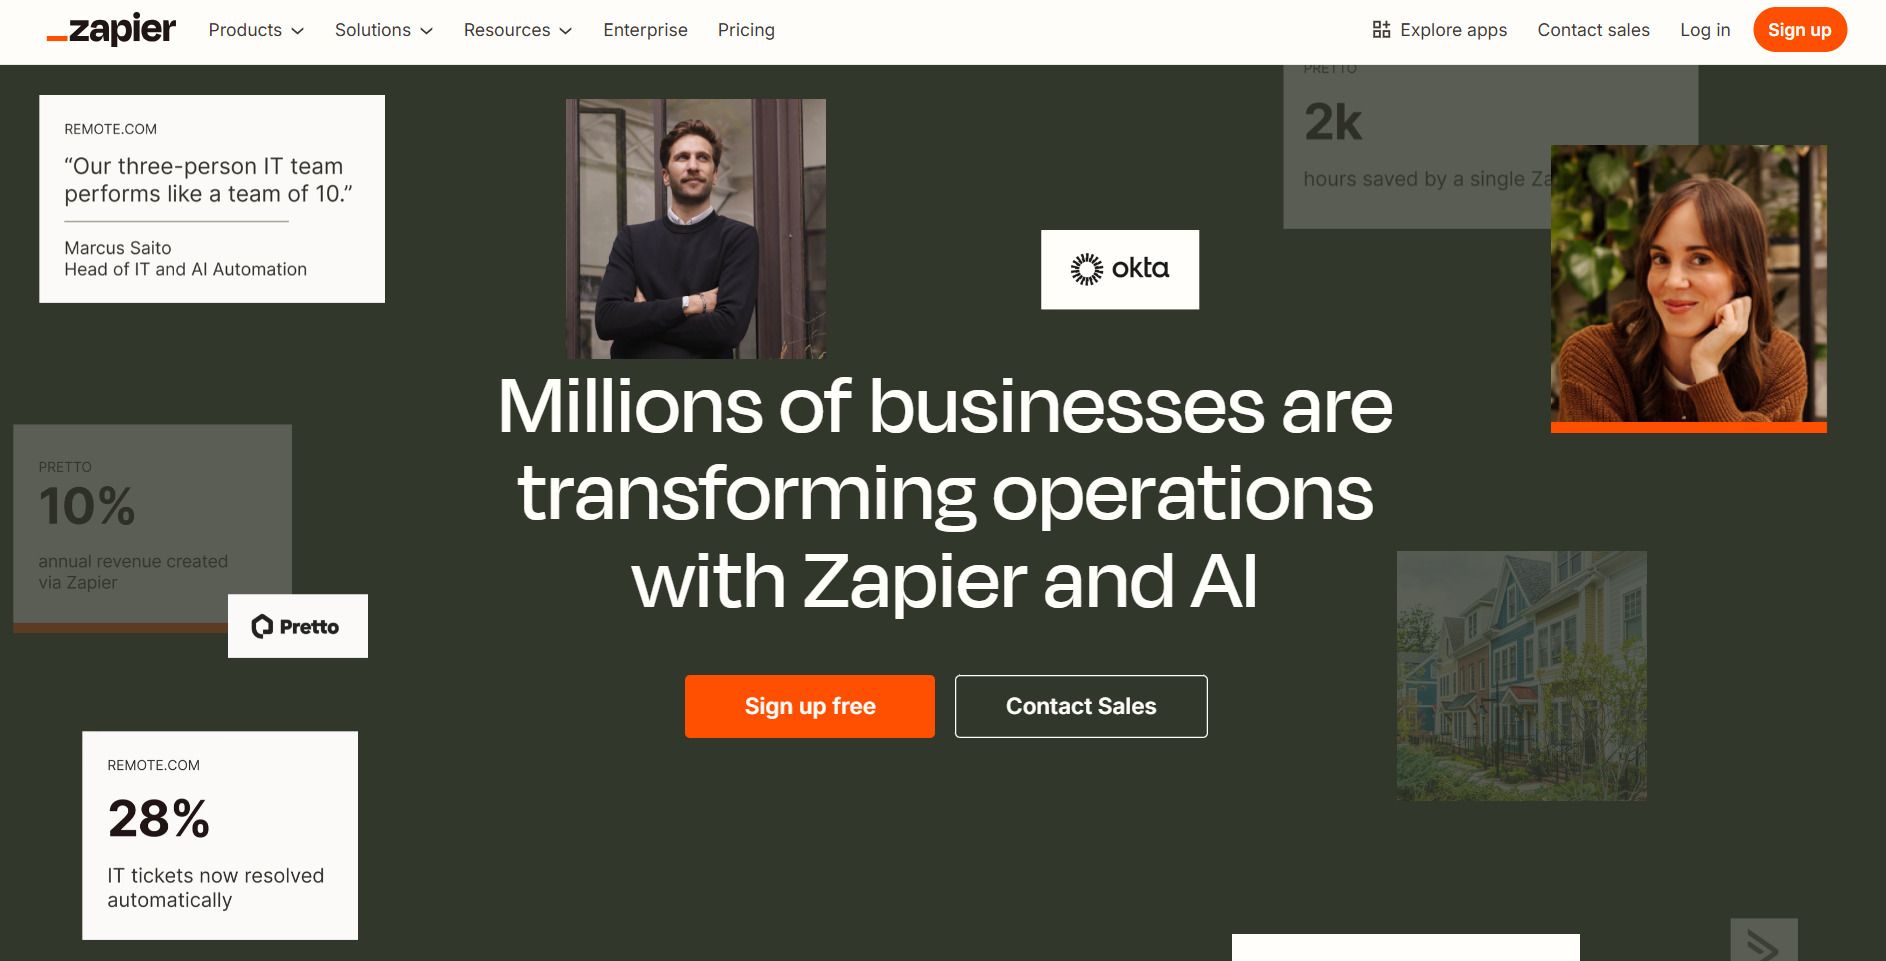This screenshot has width=1886, height=961.
Task: Click the Contact Sales outlined button
Action: coord(1081,706)
